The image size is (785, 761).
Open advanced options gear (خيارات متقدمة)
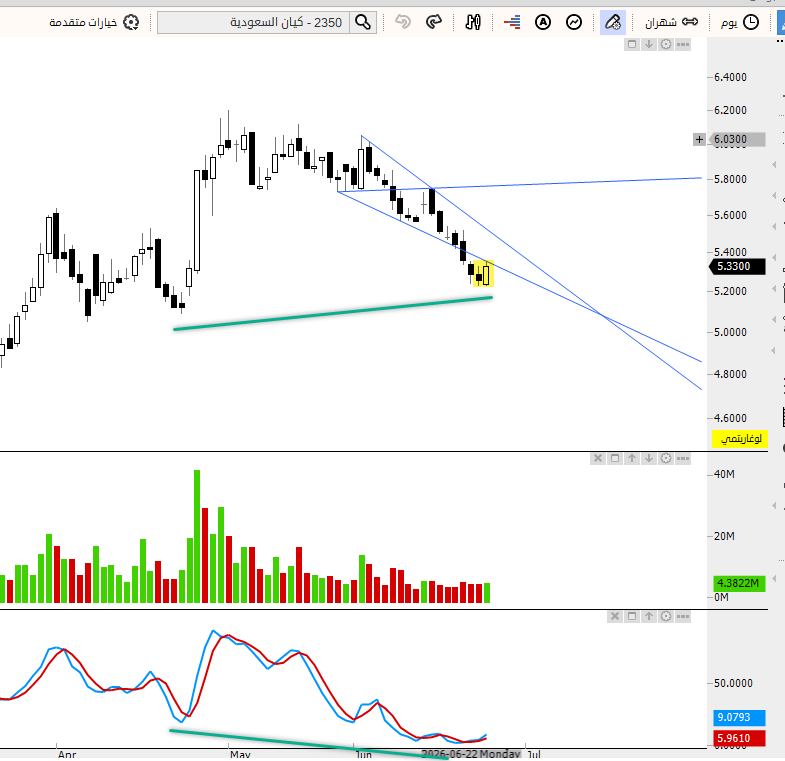pyautogui.click(x=131, y=23)
